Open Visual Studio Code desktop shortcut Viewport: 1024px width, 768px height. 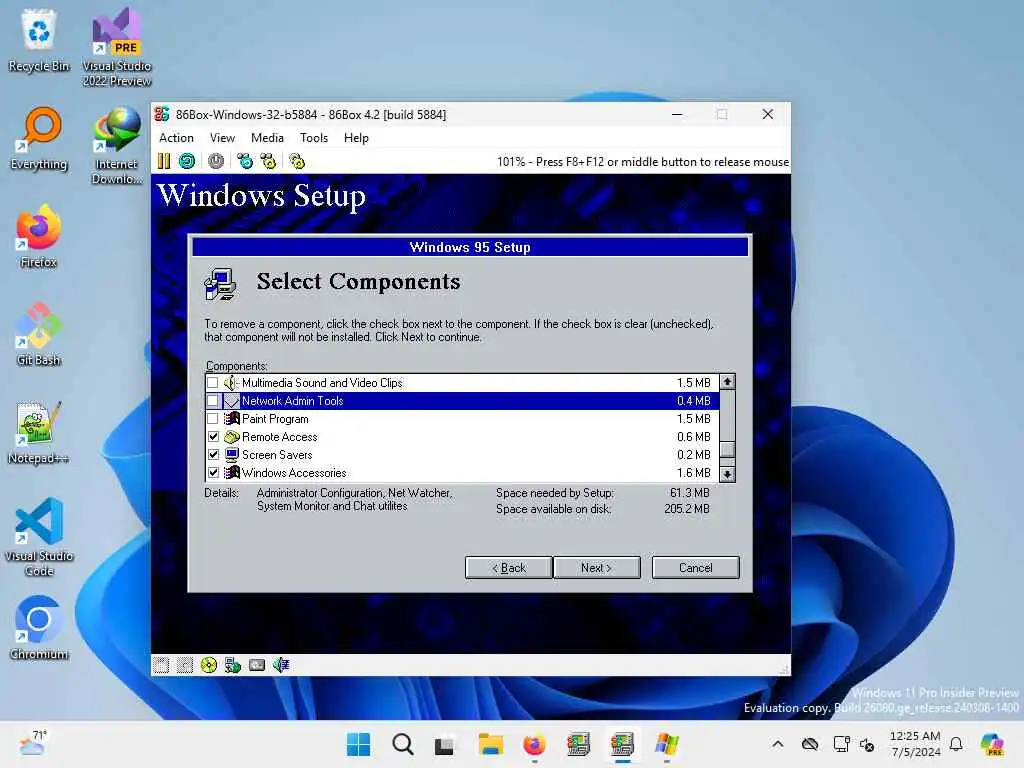[x=39, y=537]
